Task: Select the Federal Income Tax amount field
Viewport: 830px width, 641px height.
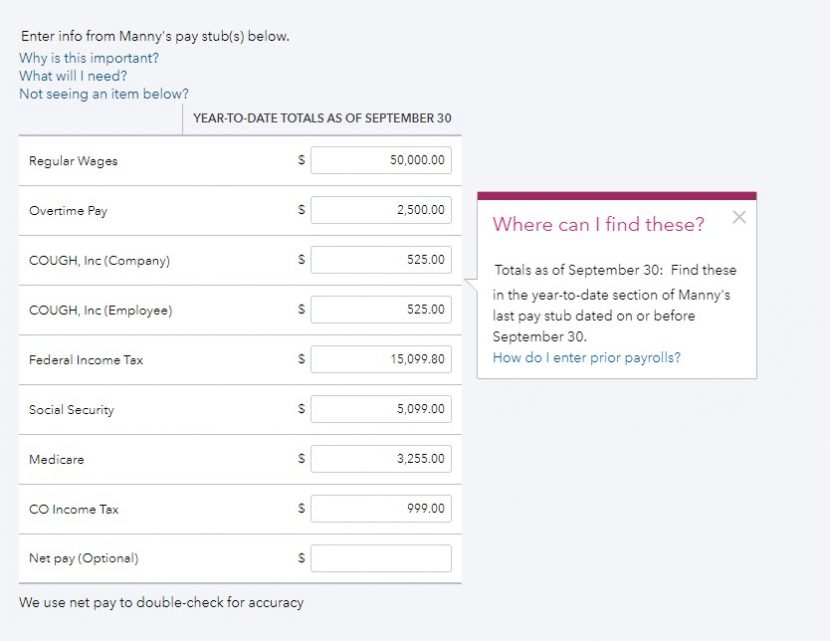Action: point(381,359)
